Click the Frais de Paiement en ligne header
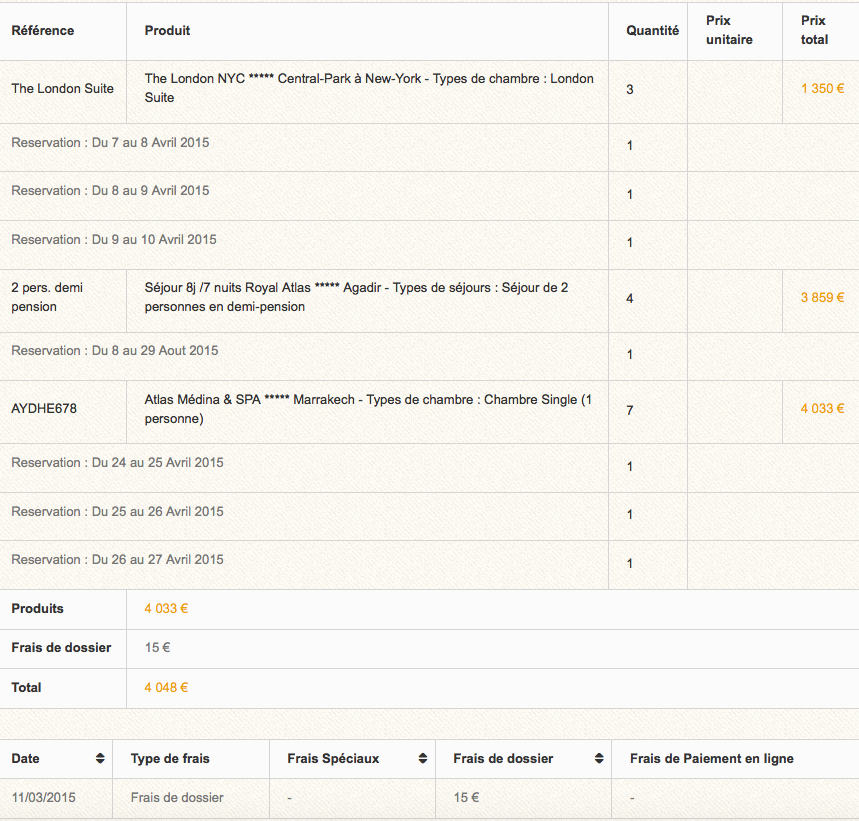The height and width of the screenshot is (821, 859). (x=735, y=759)
